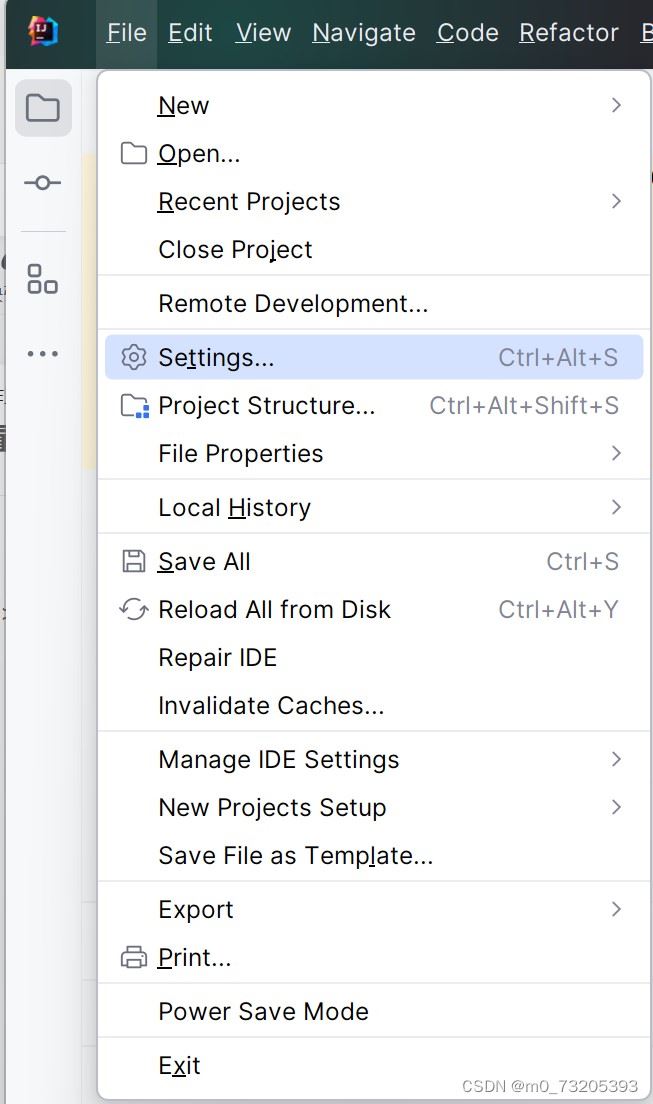This screenshot has width=653, height=1104.
Task: Click the printer icon beside Print
Action: point(133,957)
